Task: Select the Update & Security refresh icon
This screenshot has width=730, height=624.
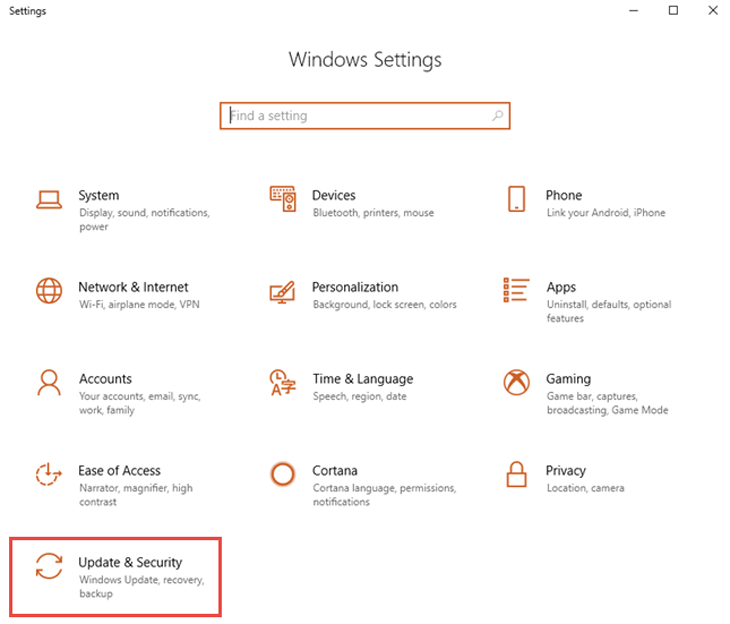Action: tap(49, 566)
